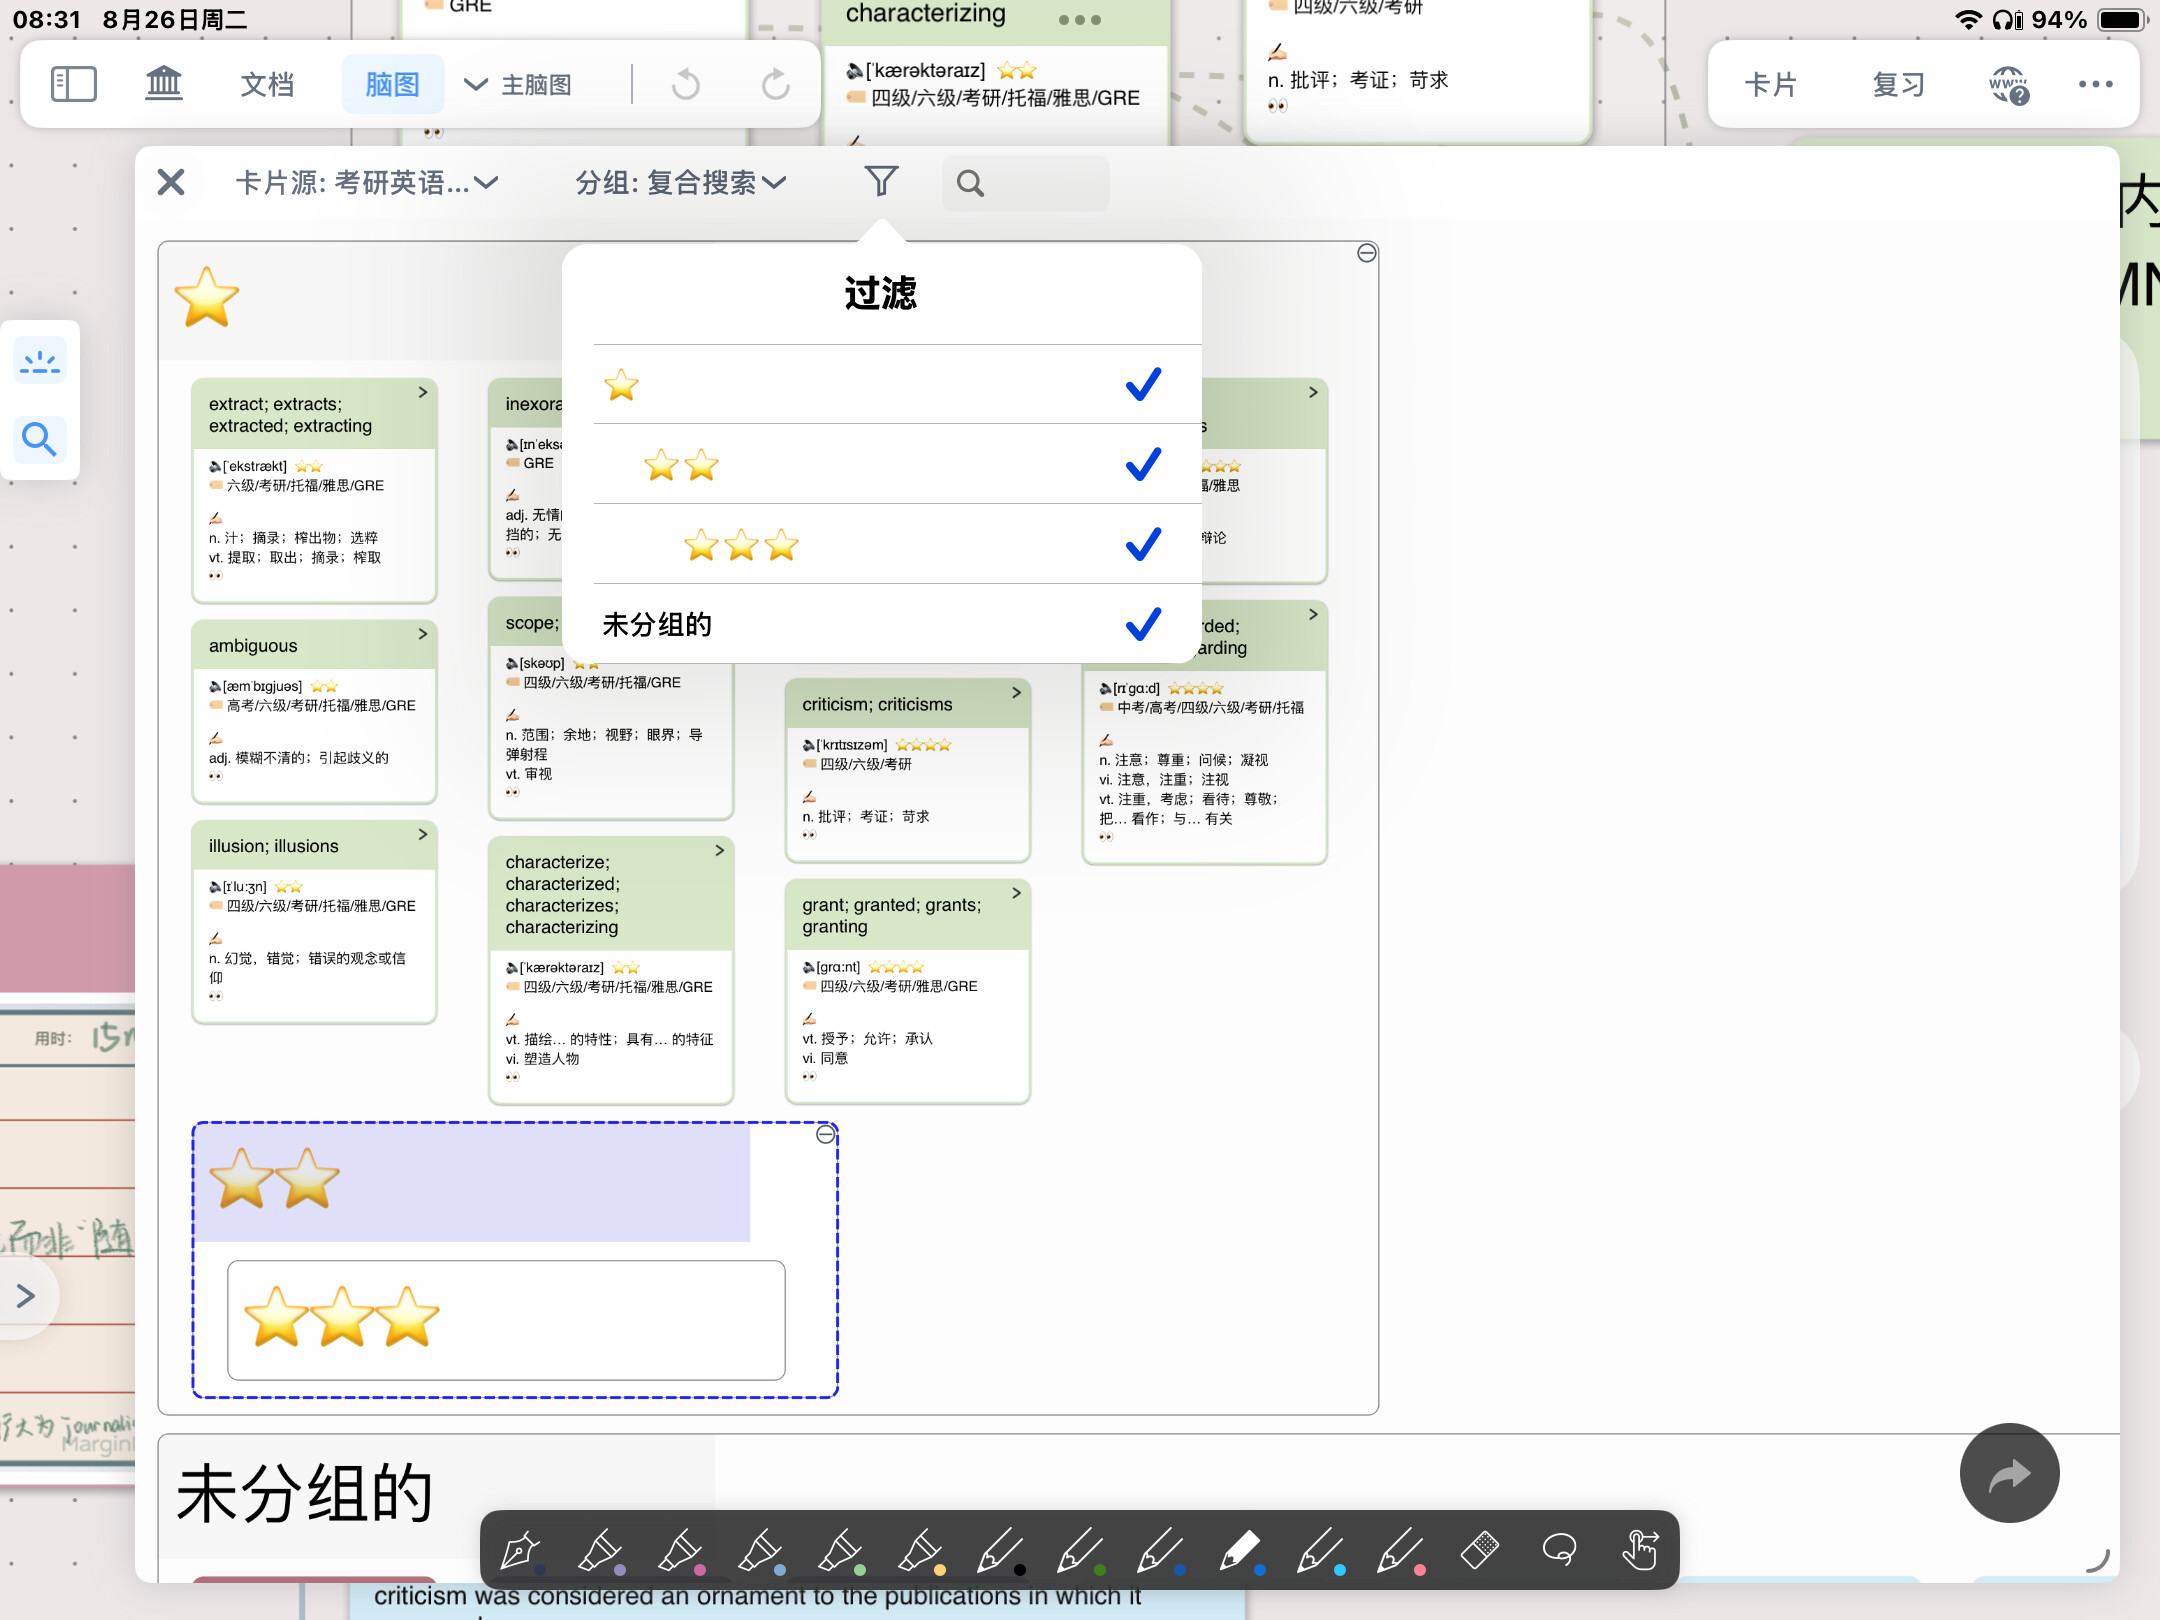Expand the 主脑图 mind map dropdown
The image size is (2160, 1620).
[518, 84]
